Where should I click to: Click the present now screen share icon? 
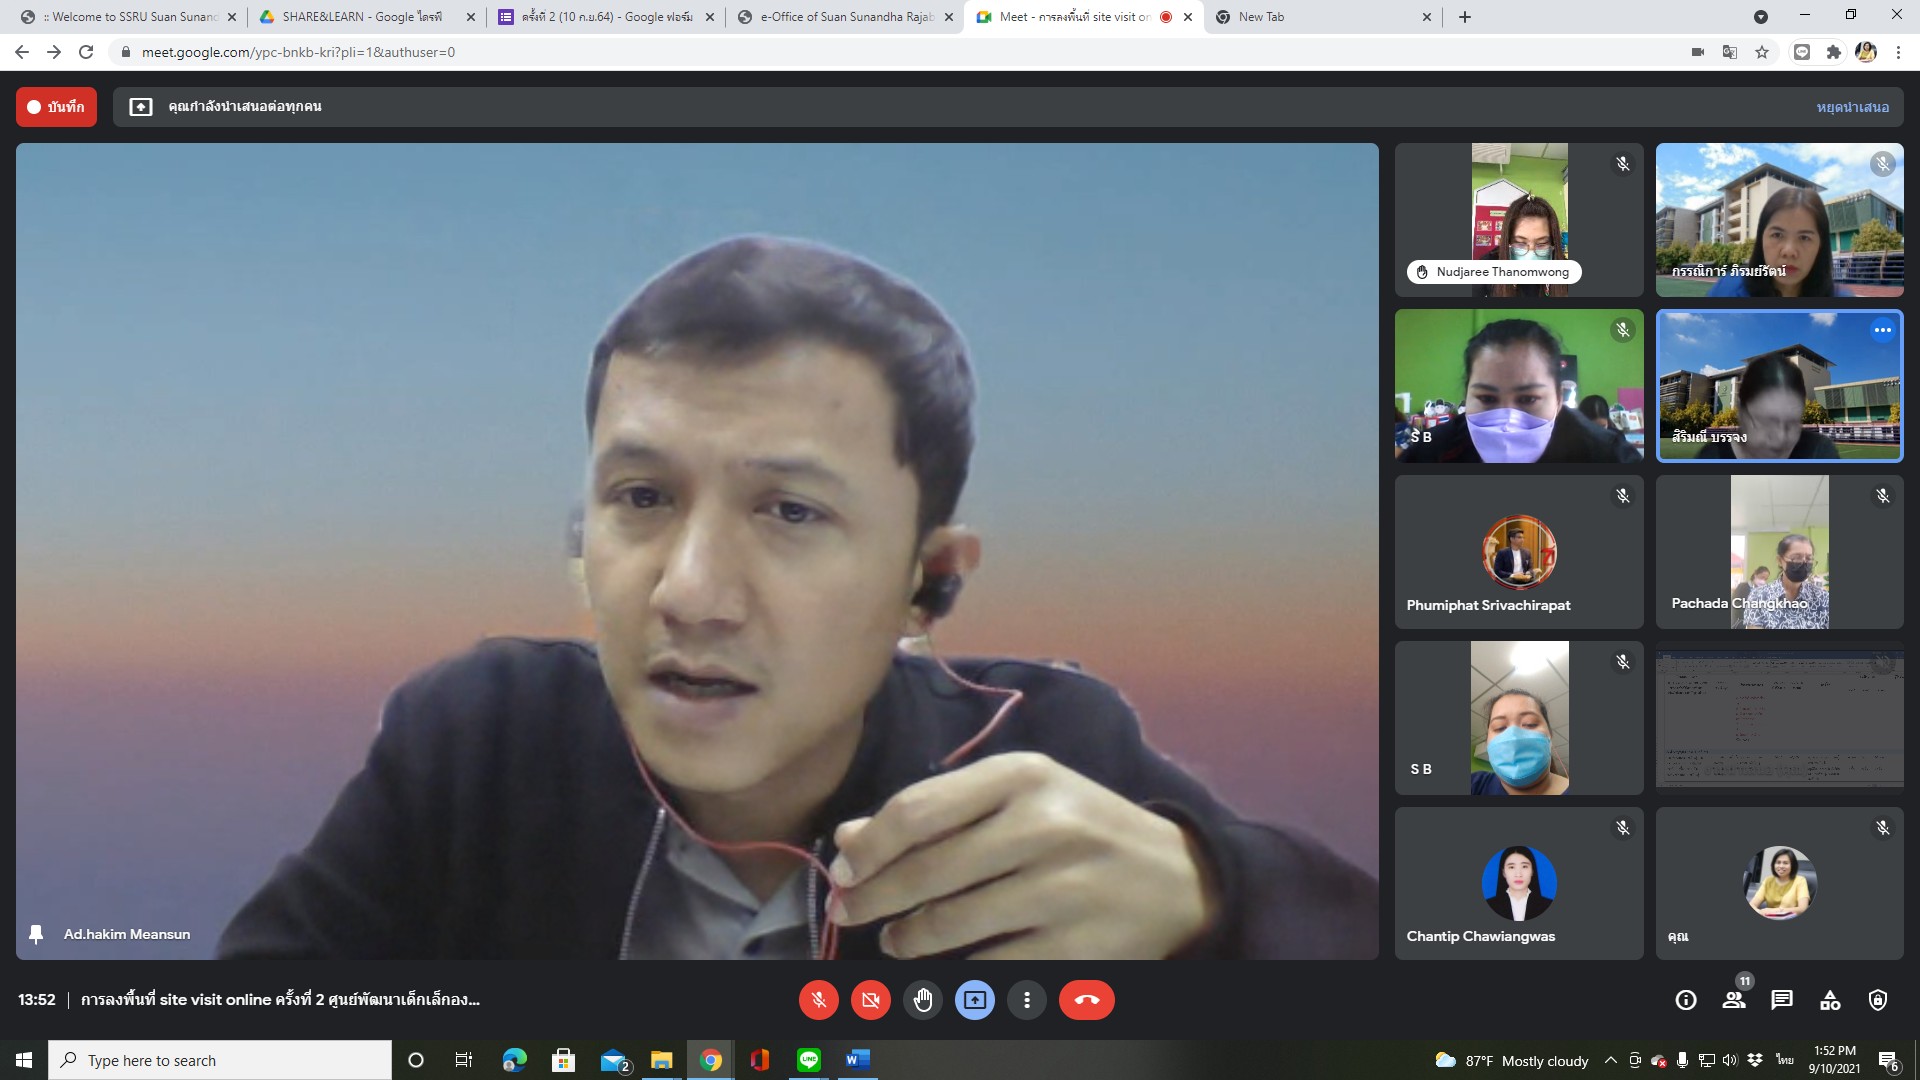(975, 1000)
